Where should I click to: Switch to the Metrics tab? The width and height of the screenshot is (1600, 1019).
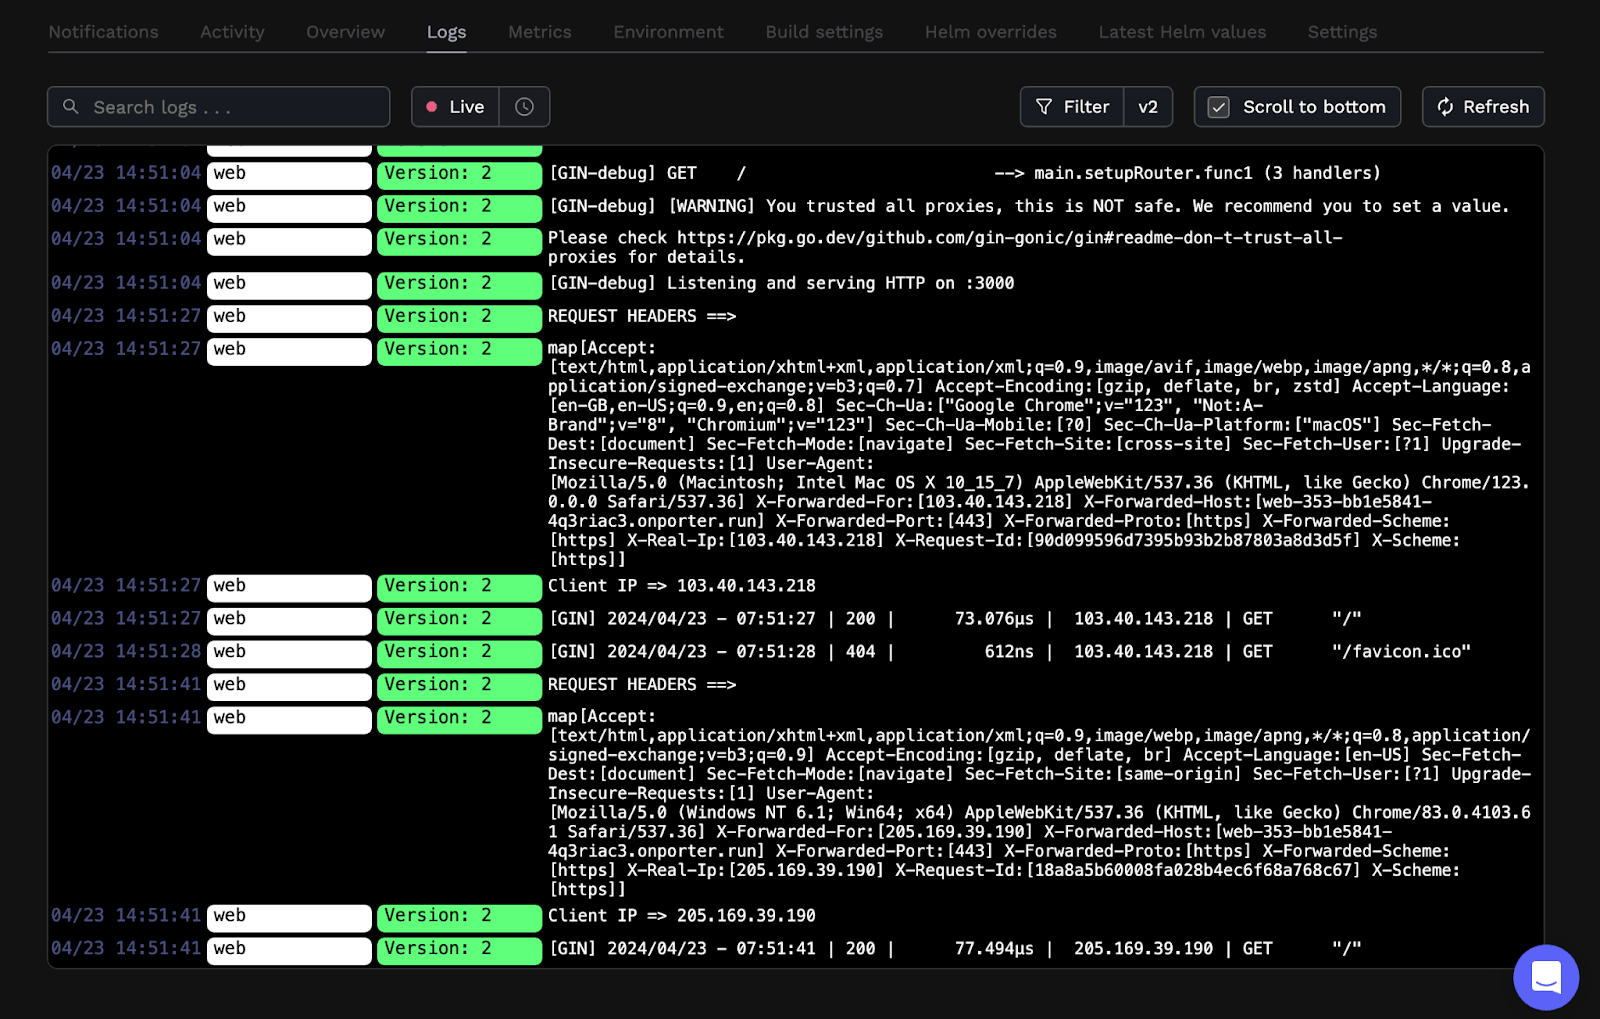coord(539,32)
